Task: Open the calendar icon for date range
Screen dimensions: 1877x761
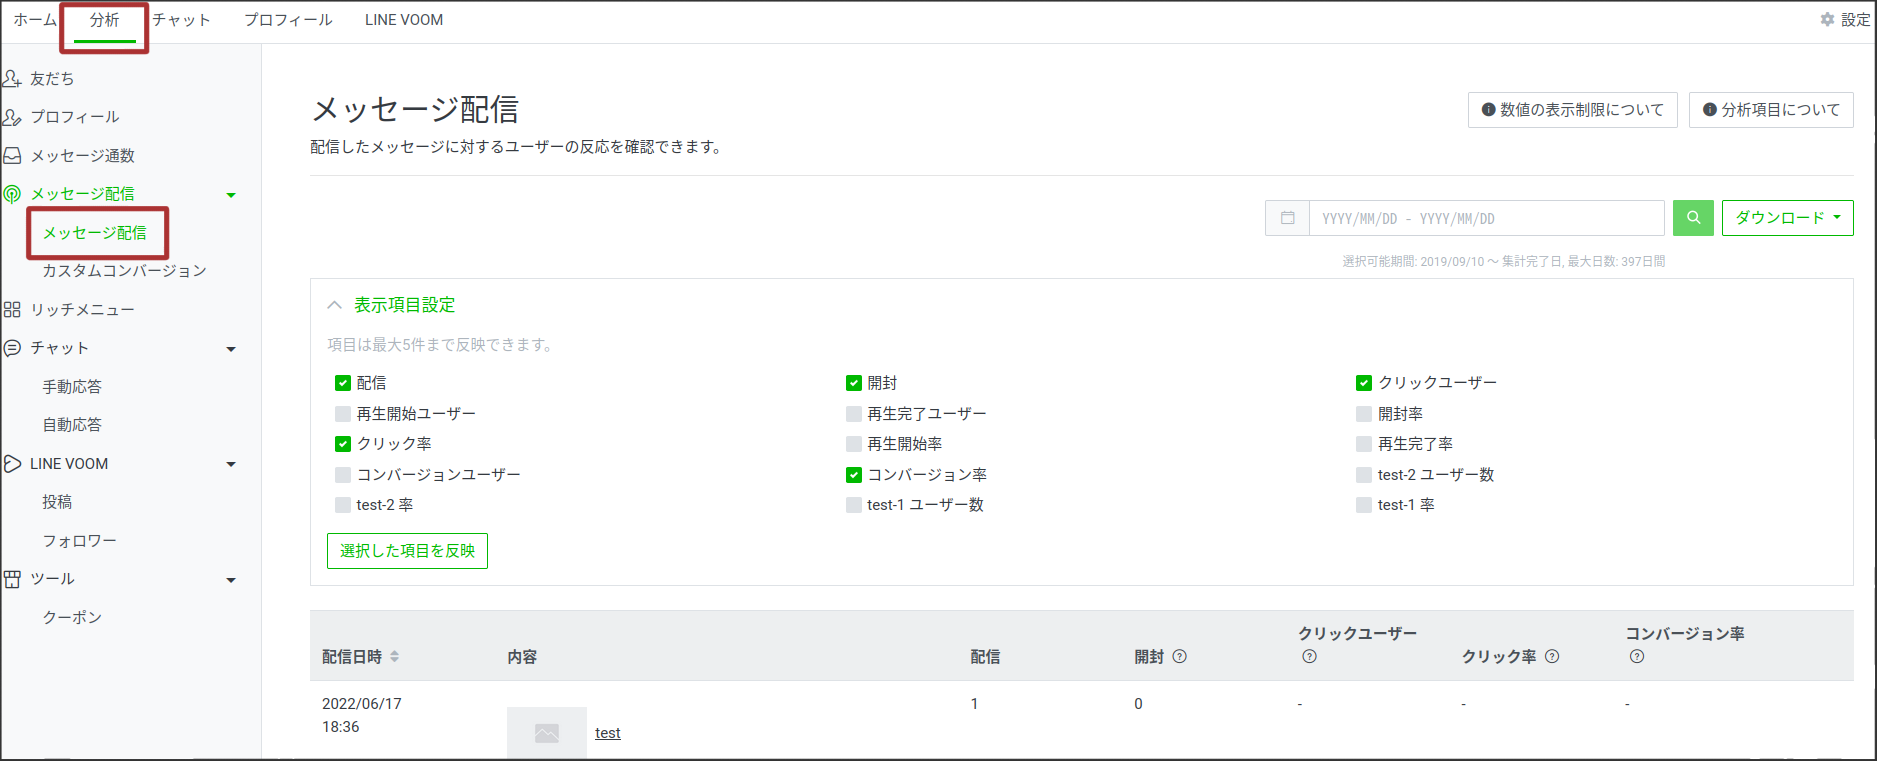Action: tap(1288, 218)
